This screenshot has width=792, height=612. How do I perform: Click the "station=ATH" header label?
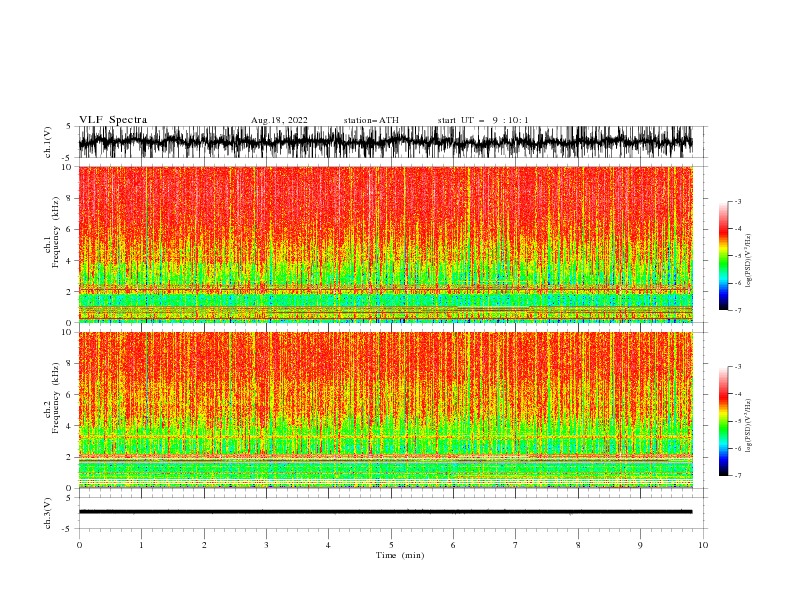pyautogui.click(x=371, y=120)
